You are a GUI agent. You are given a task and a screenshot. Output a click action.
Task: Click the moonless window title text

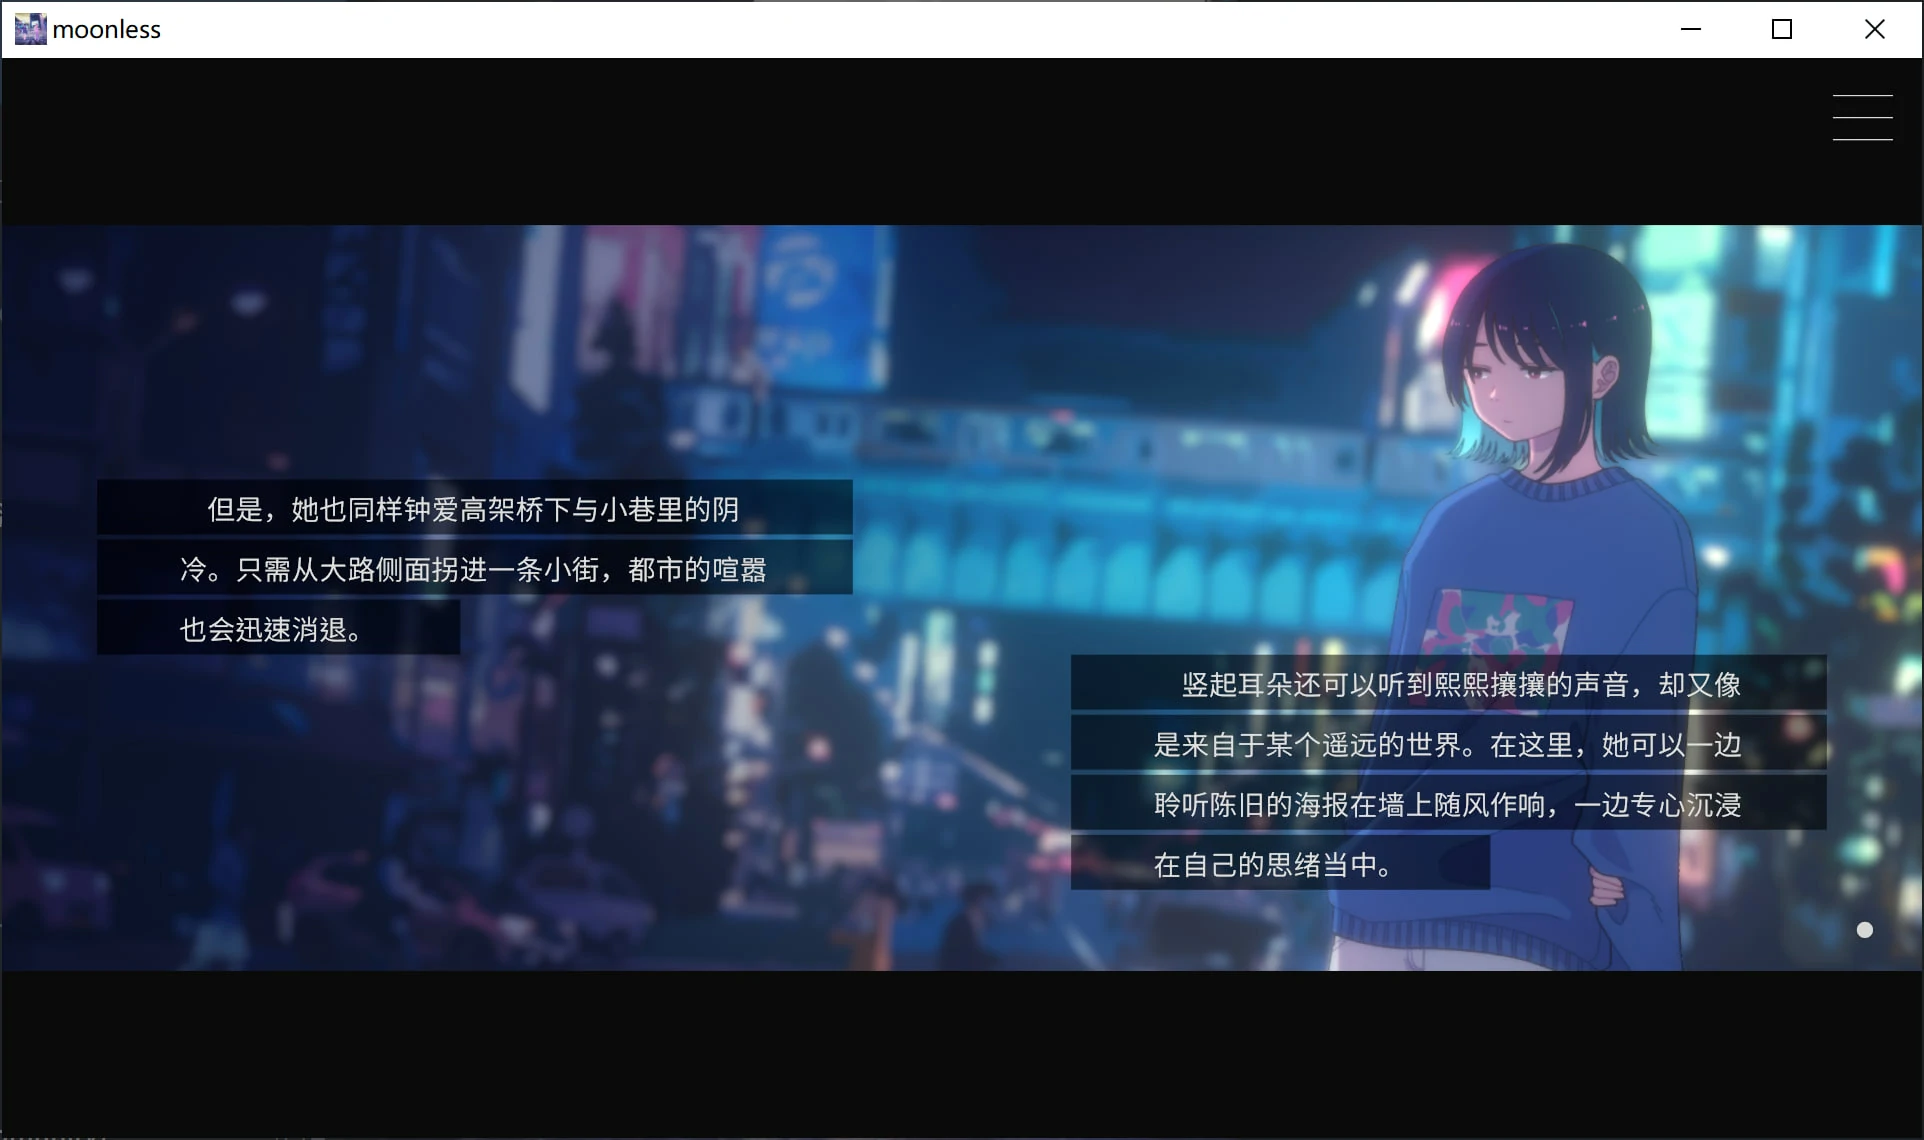click(x=107, y=28)
